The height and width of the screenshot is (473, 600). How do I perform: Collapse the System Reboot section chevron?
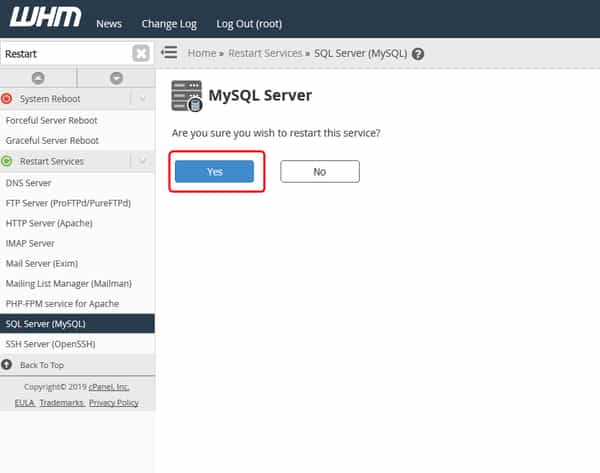coord(142,99)
